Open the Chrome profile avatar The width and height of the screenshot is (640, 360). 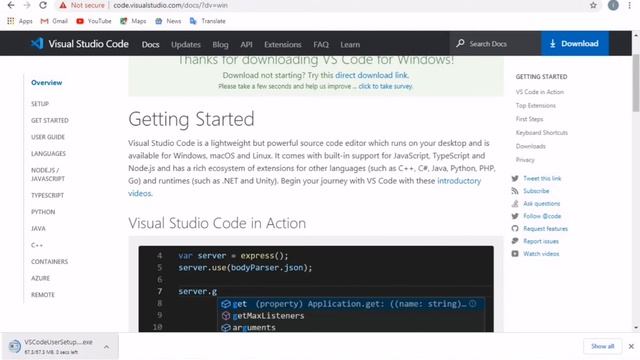point(613,5)
